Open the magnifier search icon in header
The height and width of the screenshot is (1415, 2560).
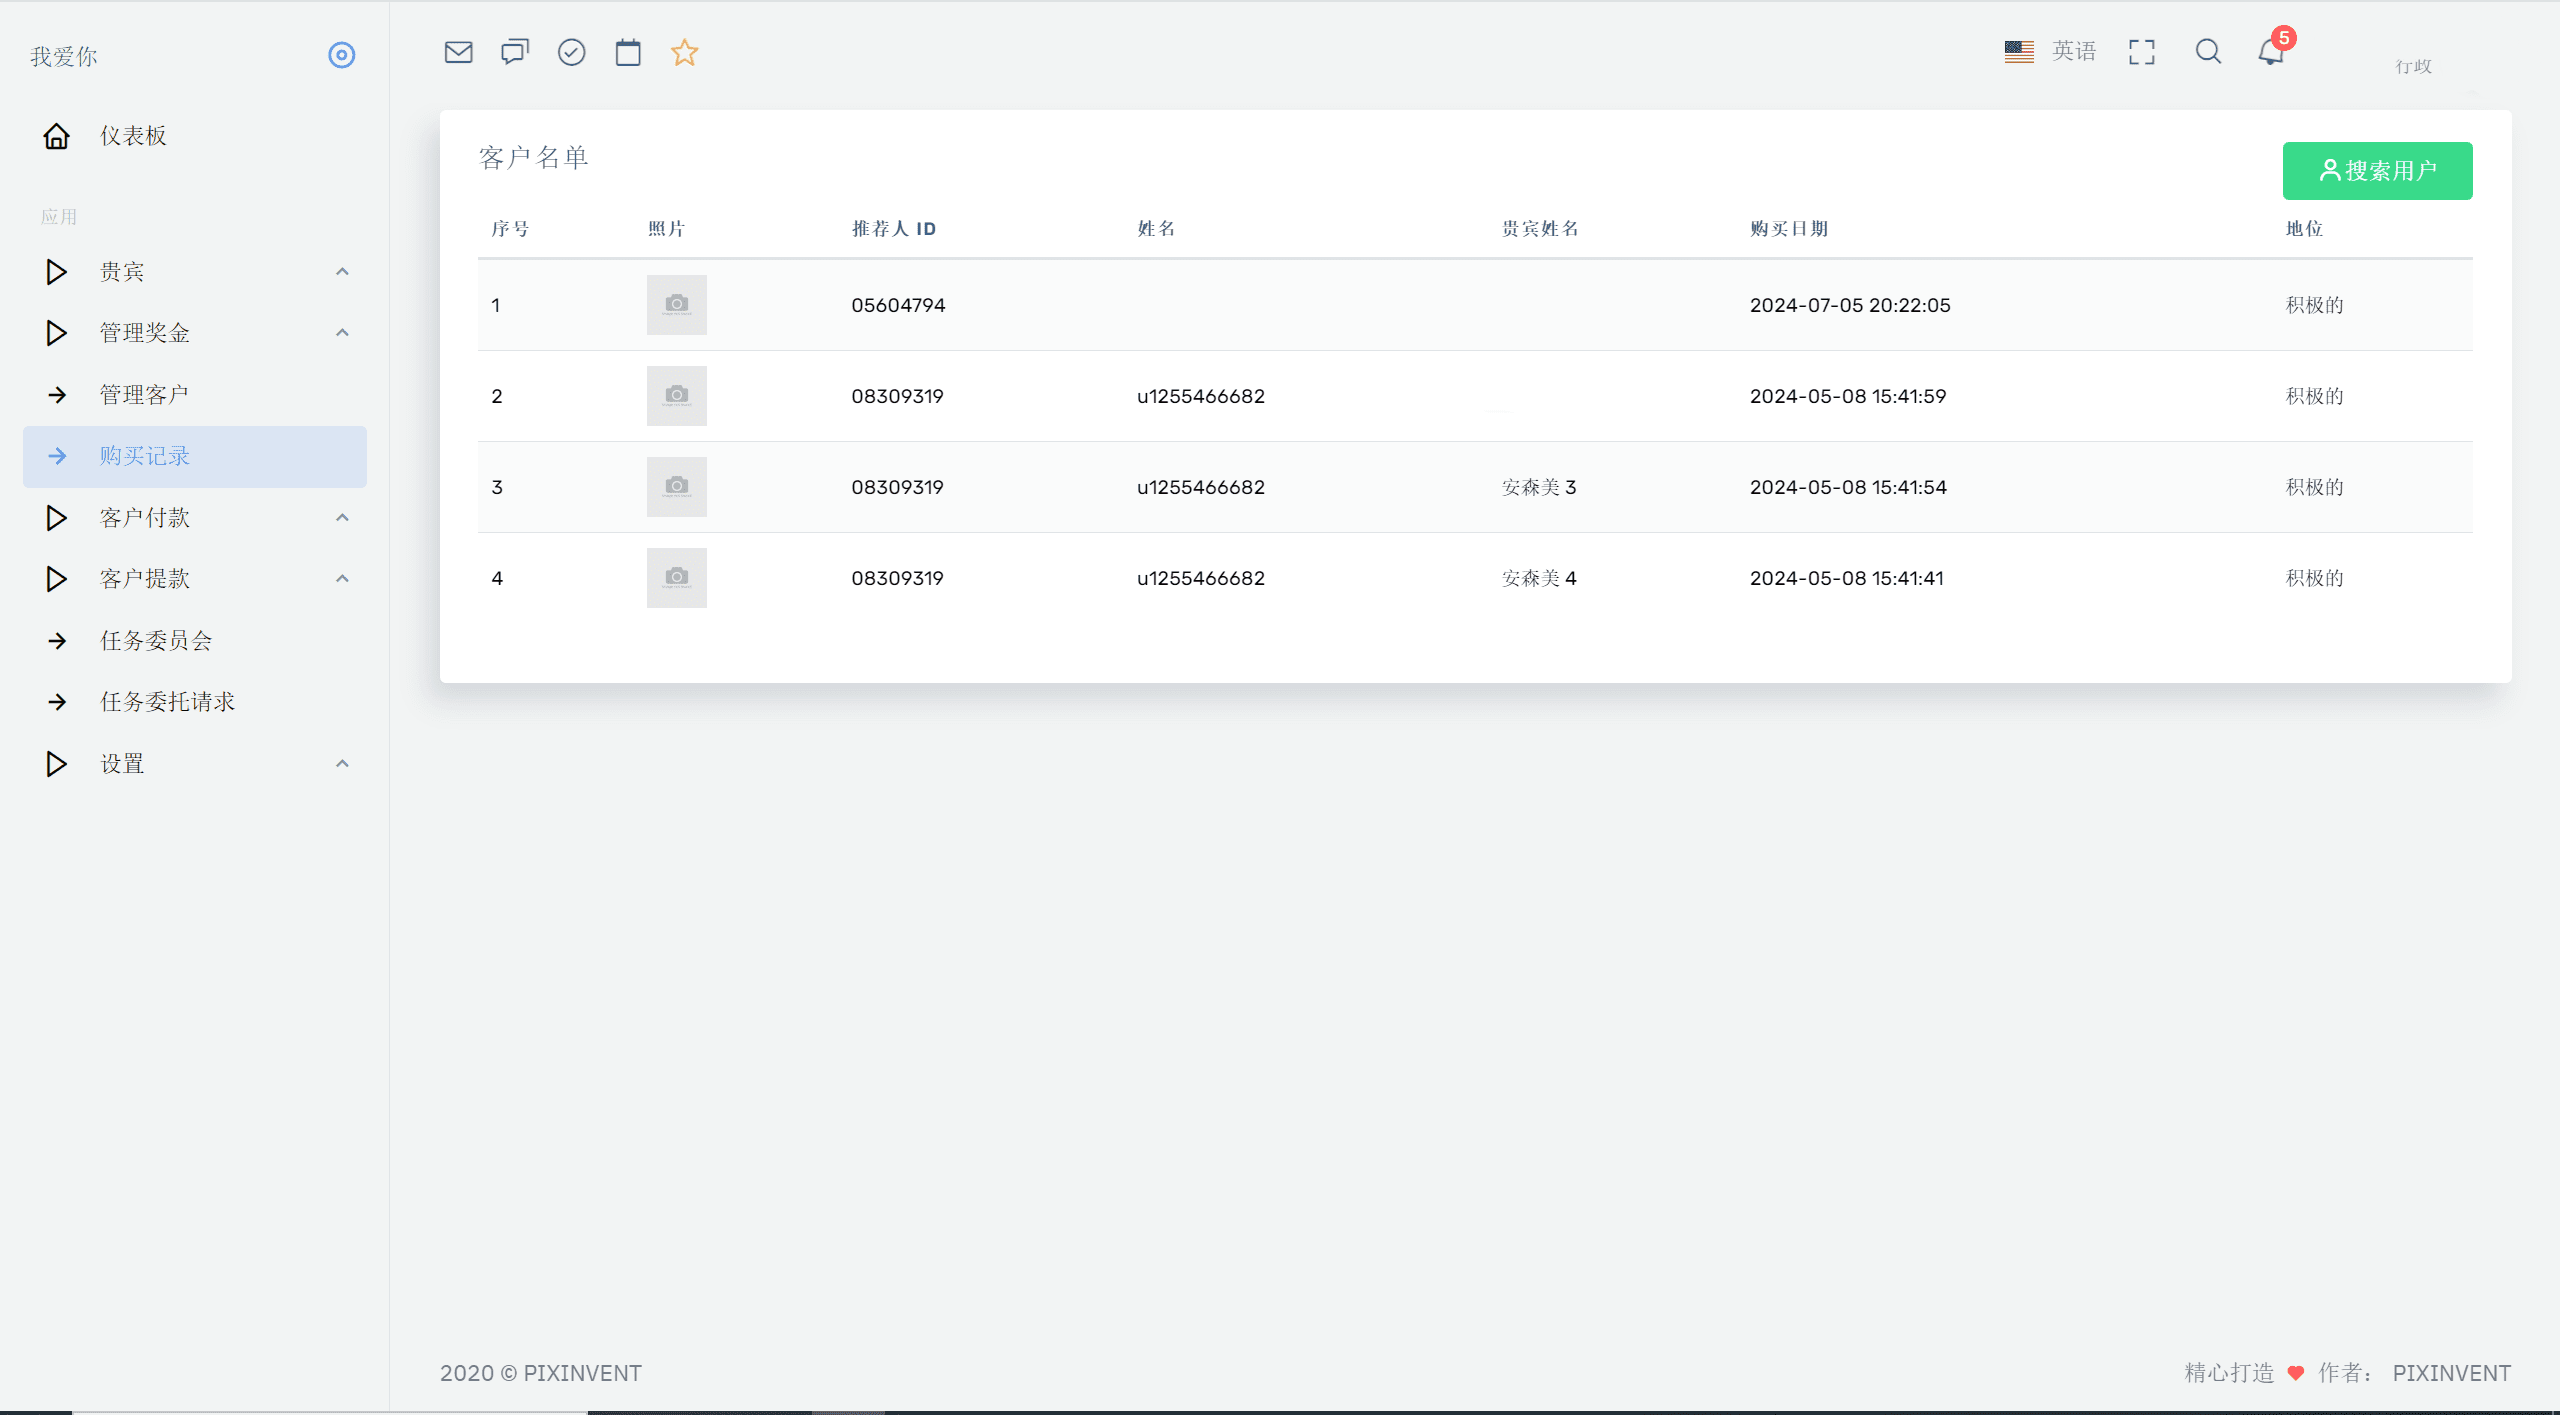tap(2208, 52)
